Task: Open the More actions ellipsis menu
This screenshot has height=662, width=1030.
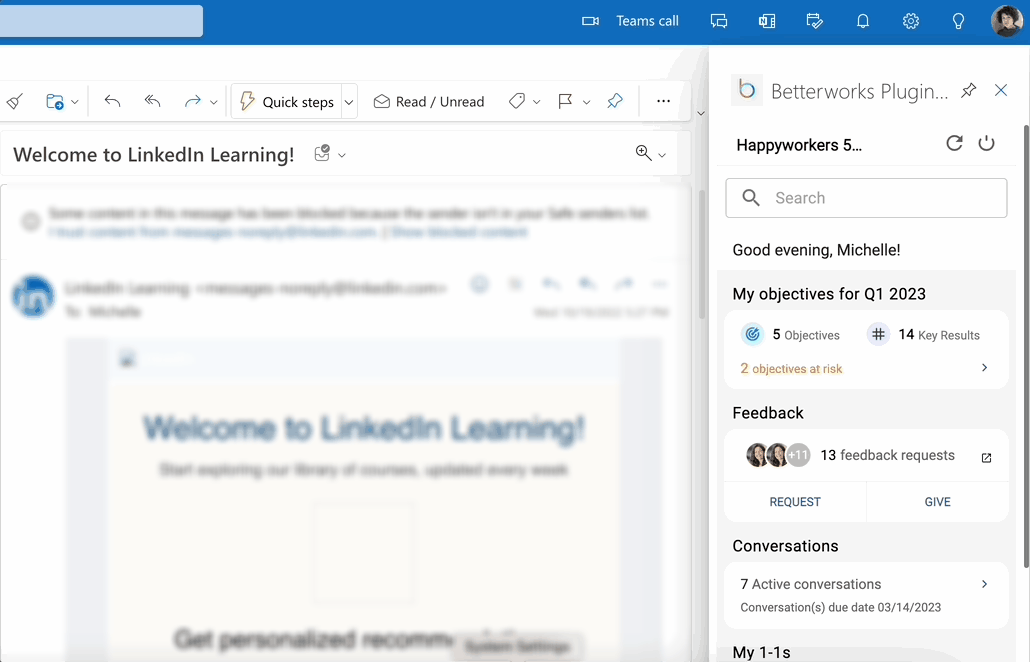Action: [x=663, y=100]
